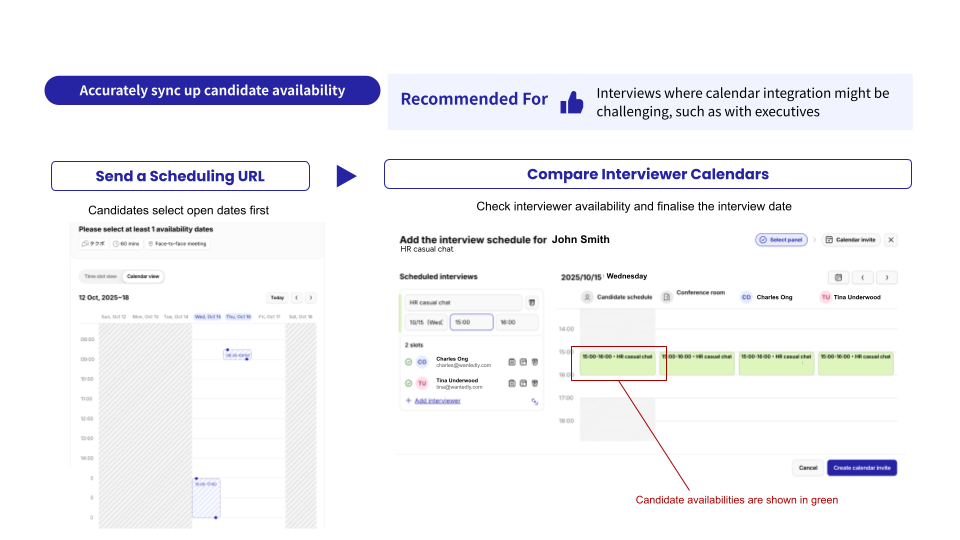
Task: Show previous week in candidate calendar
Action: tap(296, 297)
